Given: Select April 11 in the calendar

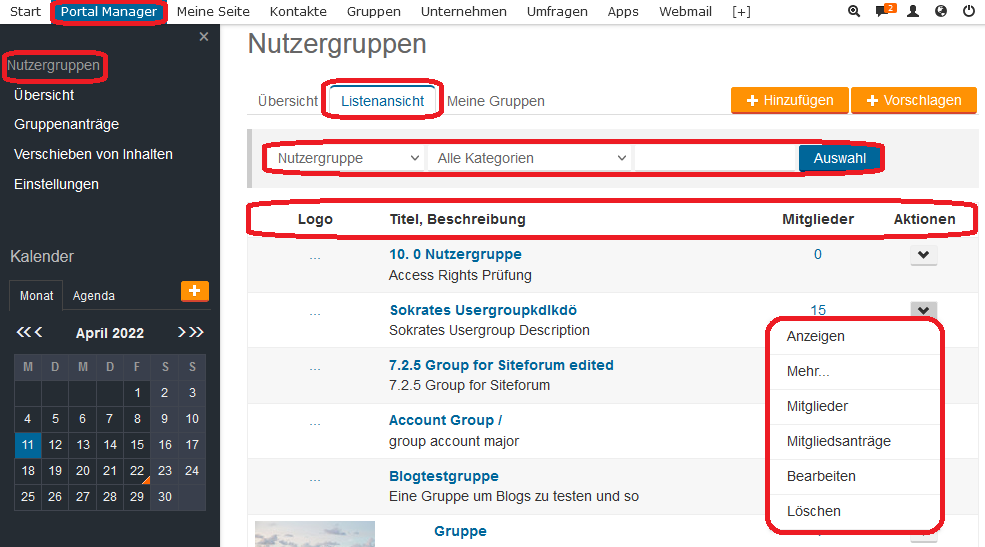Looking at the screenshot, I should [x=28, y=445].
